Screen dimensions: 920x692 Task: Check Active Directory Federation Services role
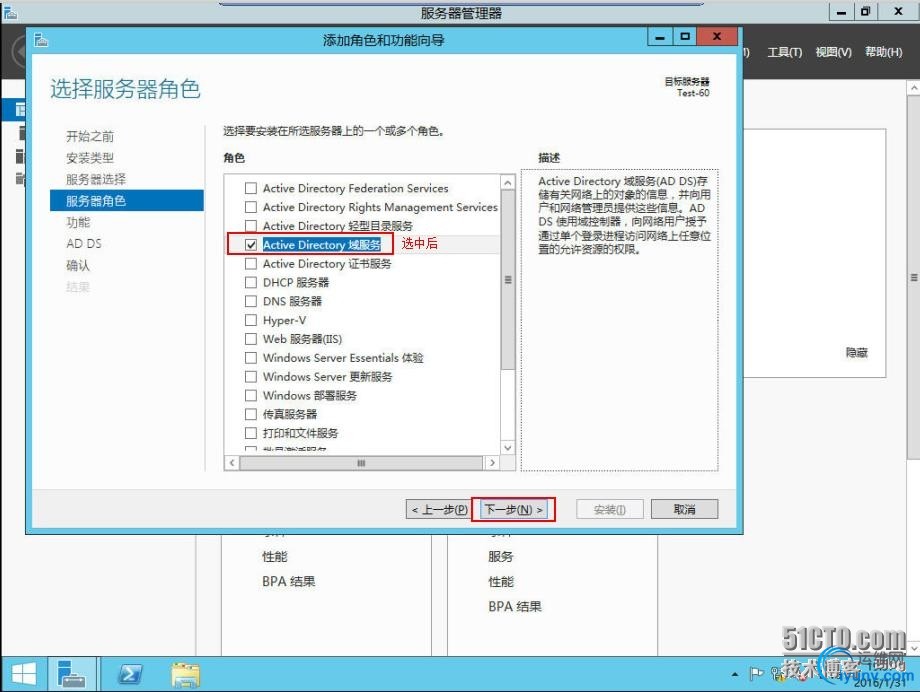tap(251, 188)
